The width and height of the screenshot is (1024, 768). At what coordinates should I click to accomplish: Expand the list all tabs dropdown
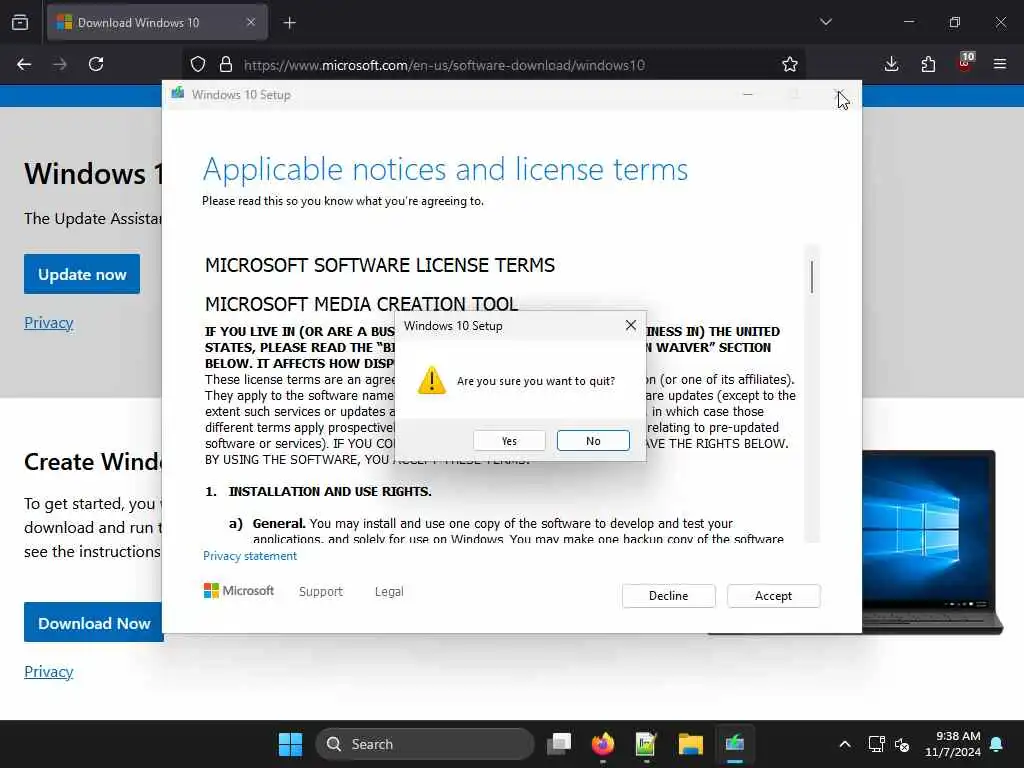[x=825, y=22]
